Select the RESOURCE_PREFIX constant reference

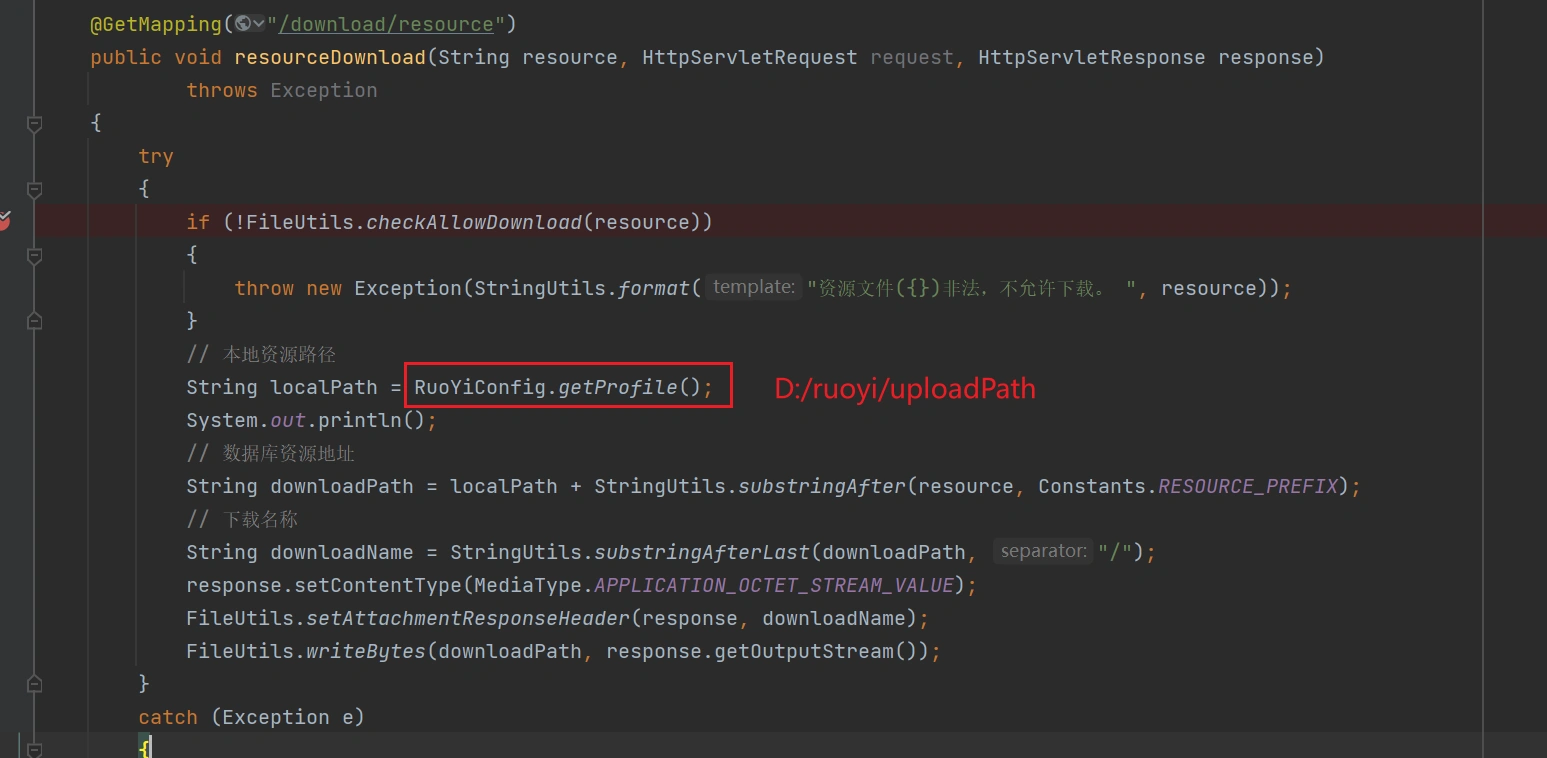click(1247, 486)
